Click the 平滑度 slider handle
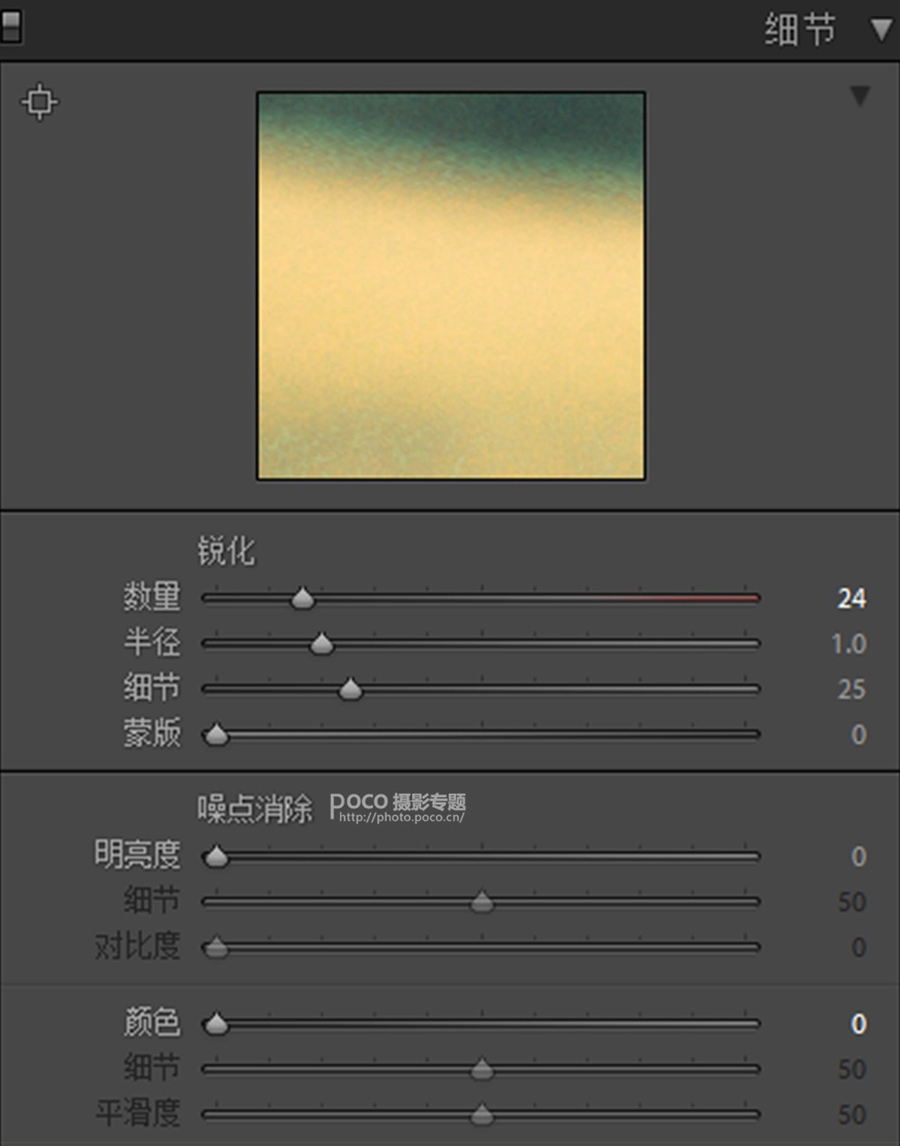The height and width of the screenshot is (1146, 900). point(482,1115)
